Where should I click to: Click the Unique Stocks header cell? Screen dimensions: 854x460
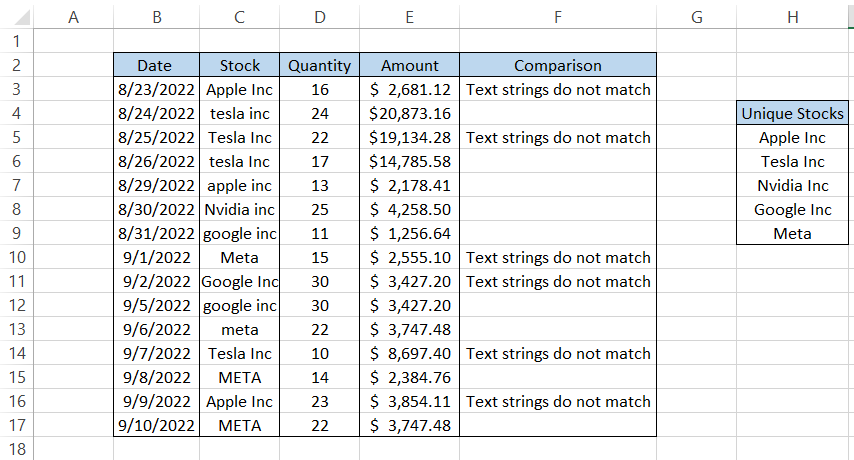click(x=792, y=114)
